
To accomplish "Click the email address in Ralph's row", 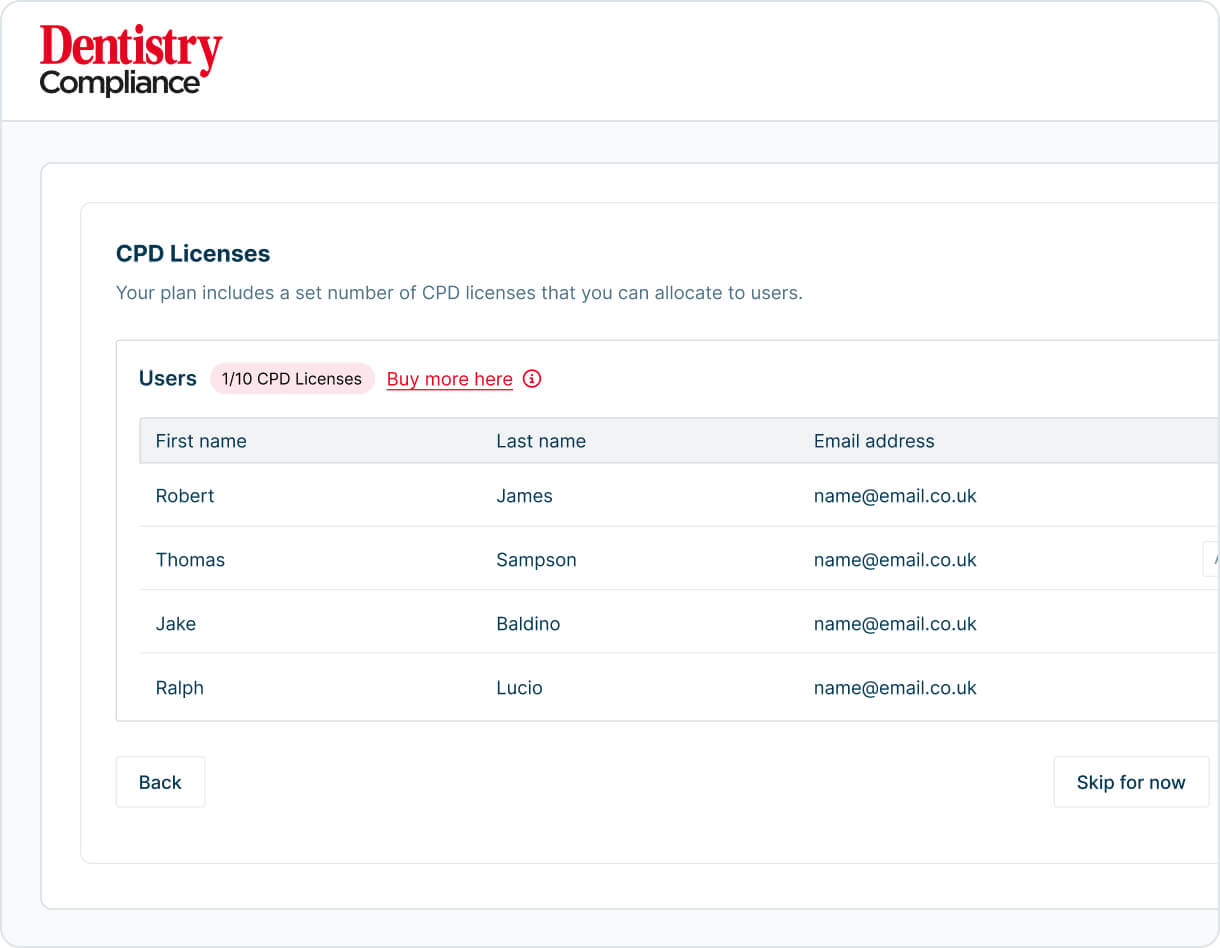I will point(895,688).
